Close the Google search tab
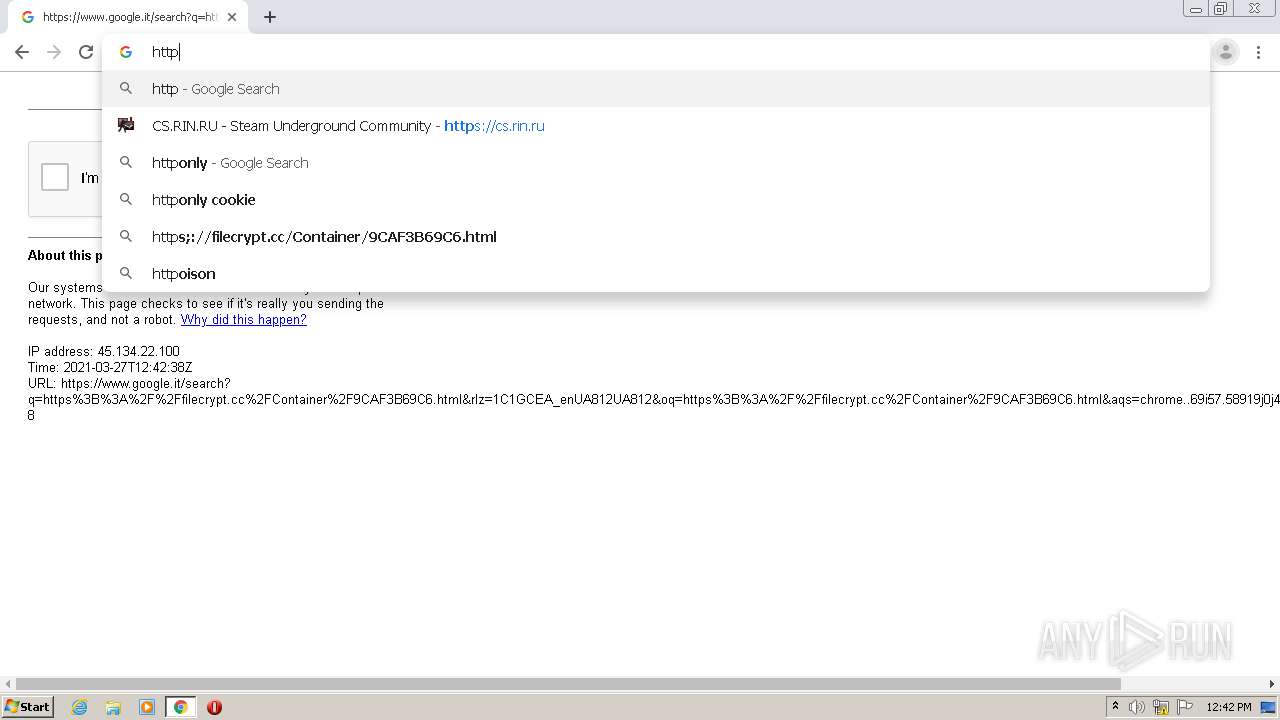 [232, 17]
